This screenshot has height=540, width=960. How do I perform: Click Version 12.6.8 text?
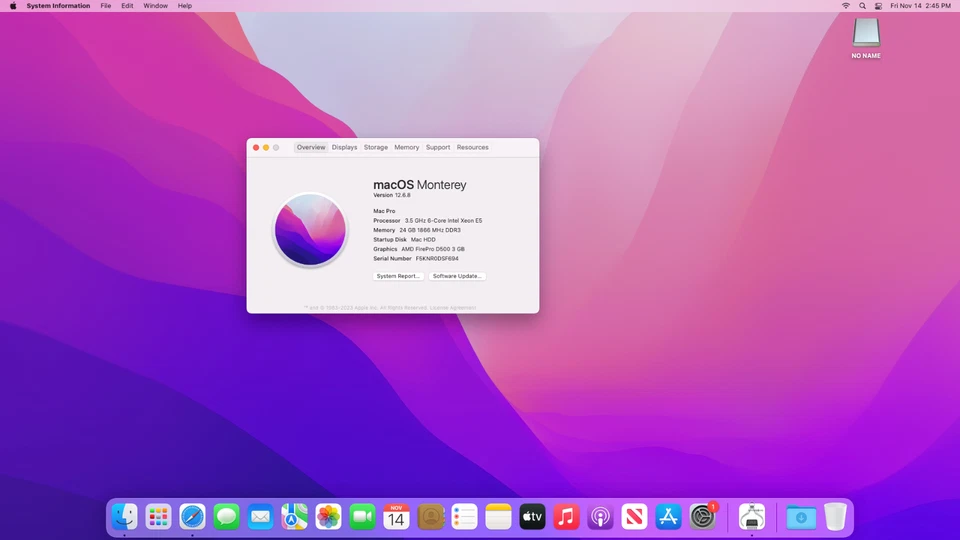click(x=392, y=195)
